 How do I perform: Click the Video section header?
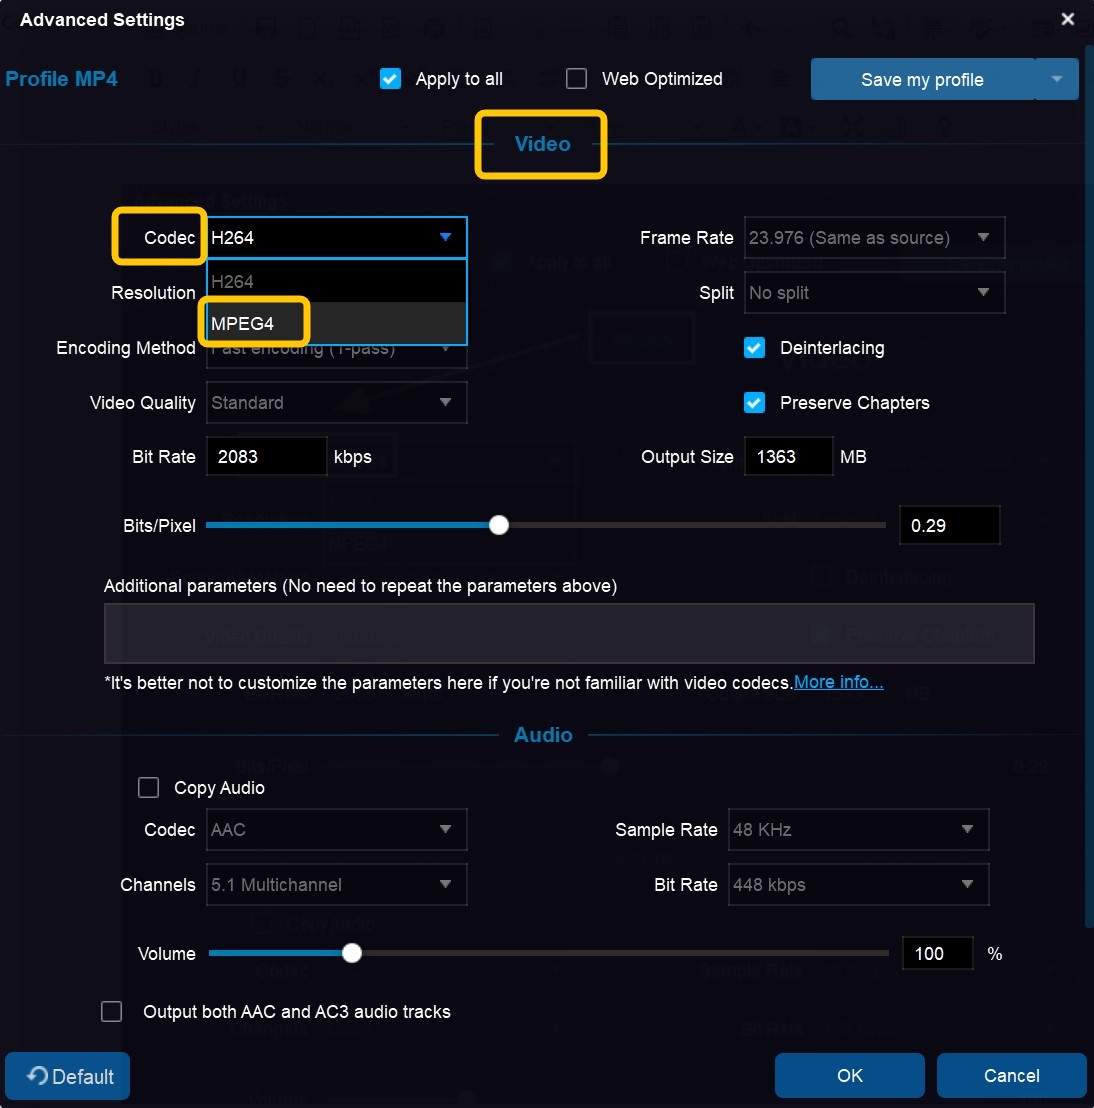point(541,144)
